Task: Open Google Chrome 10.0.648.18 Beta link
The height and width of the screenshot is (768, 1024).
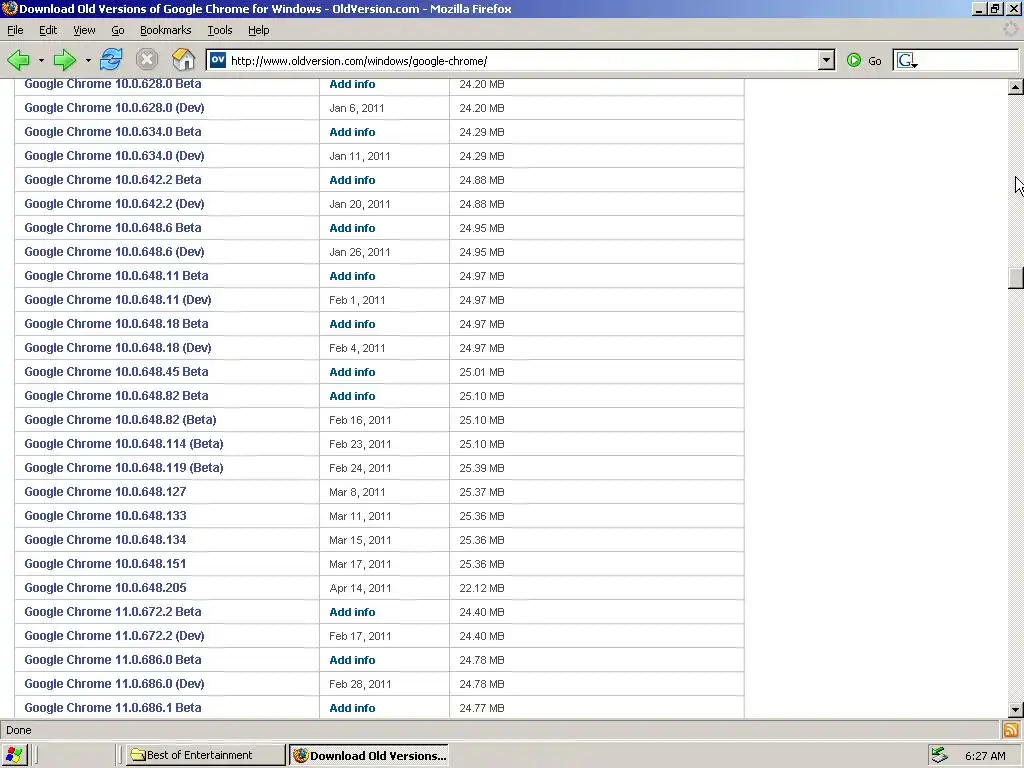Action: click(x=116, y=324)
